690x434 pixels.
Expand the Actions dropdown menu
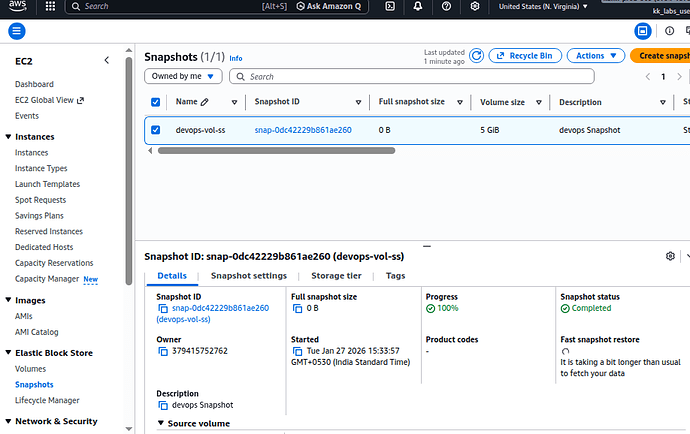pos(595,56)
